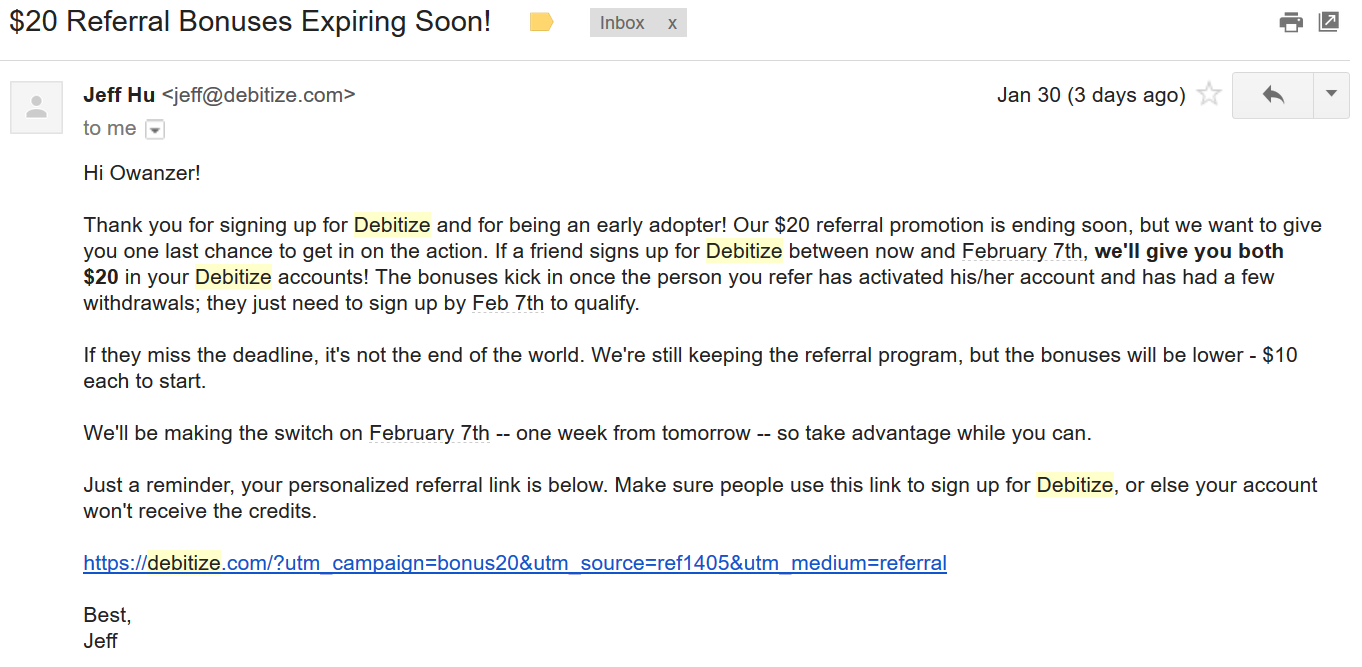1362x667 pixels.
Task: Print this email using the printer icon
Action: tap(1291, 22)
